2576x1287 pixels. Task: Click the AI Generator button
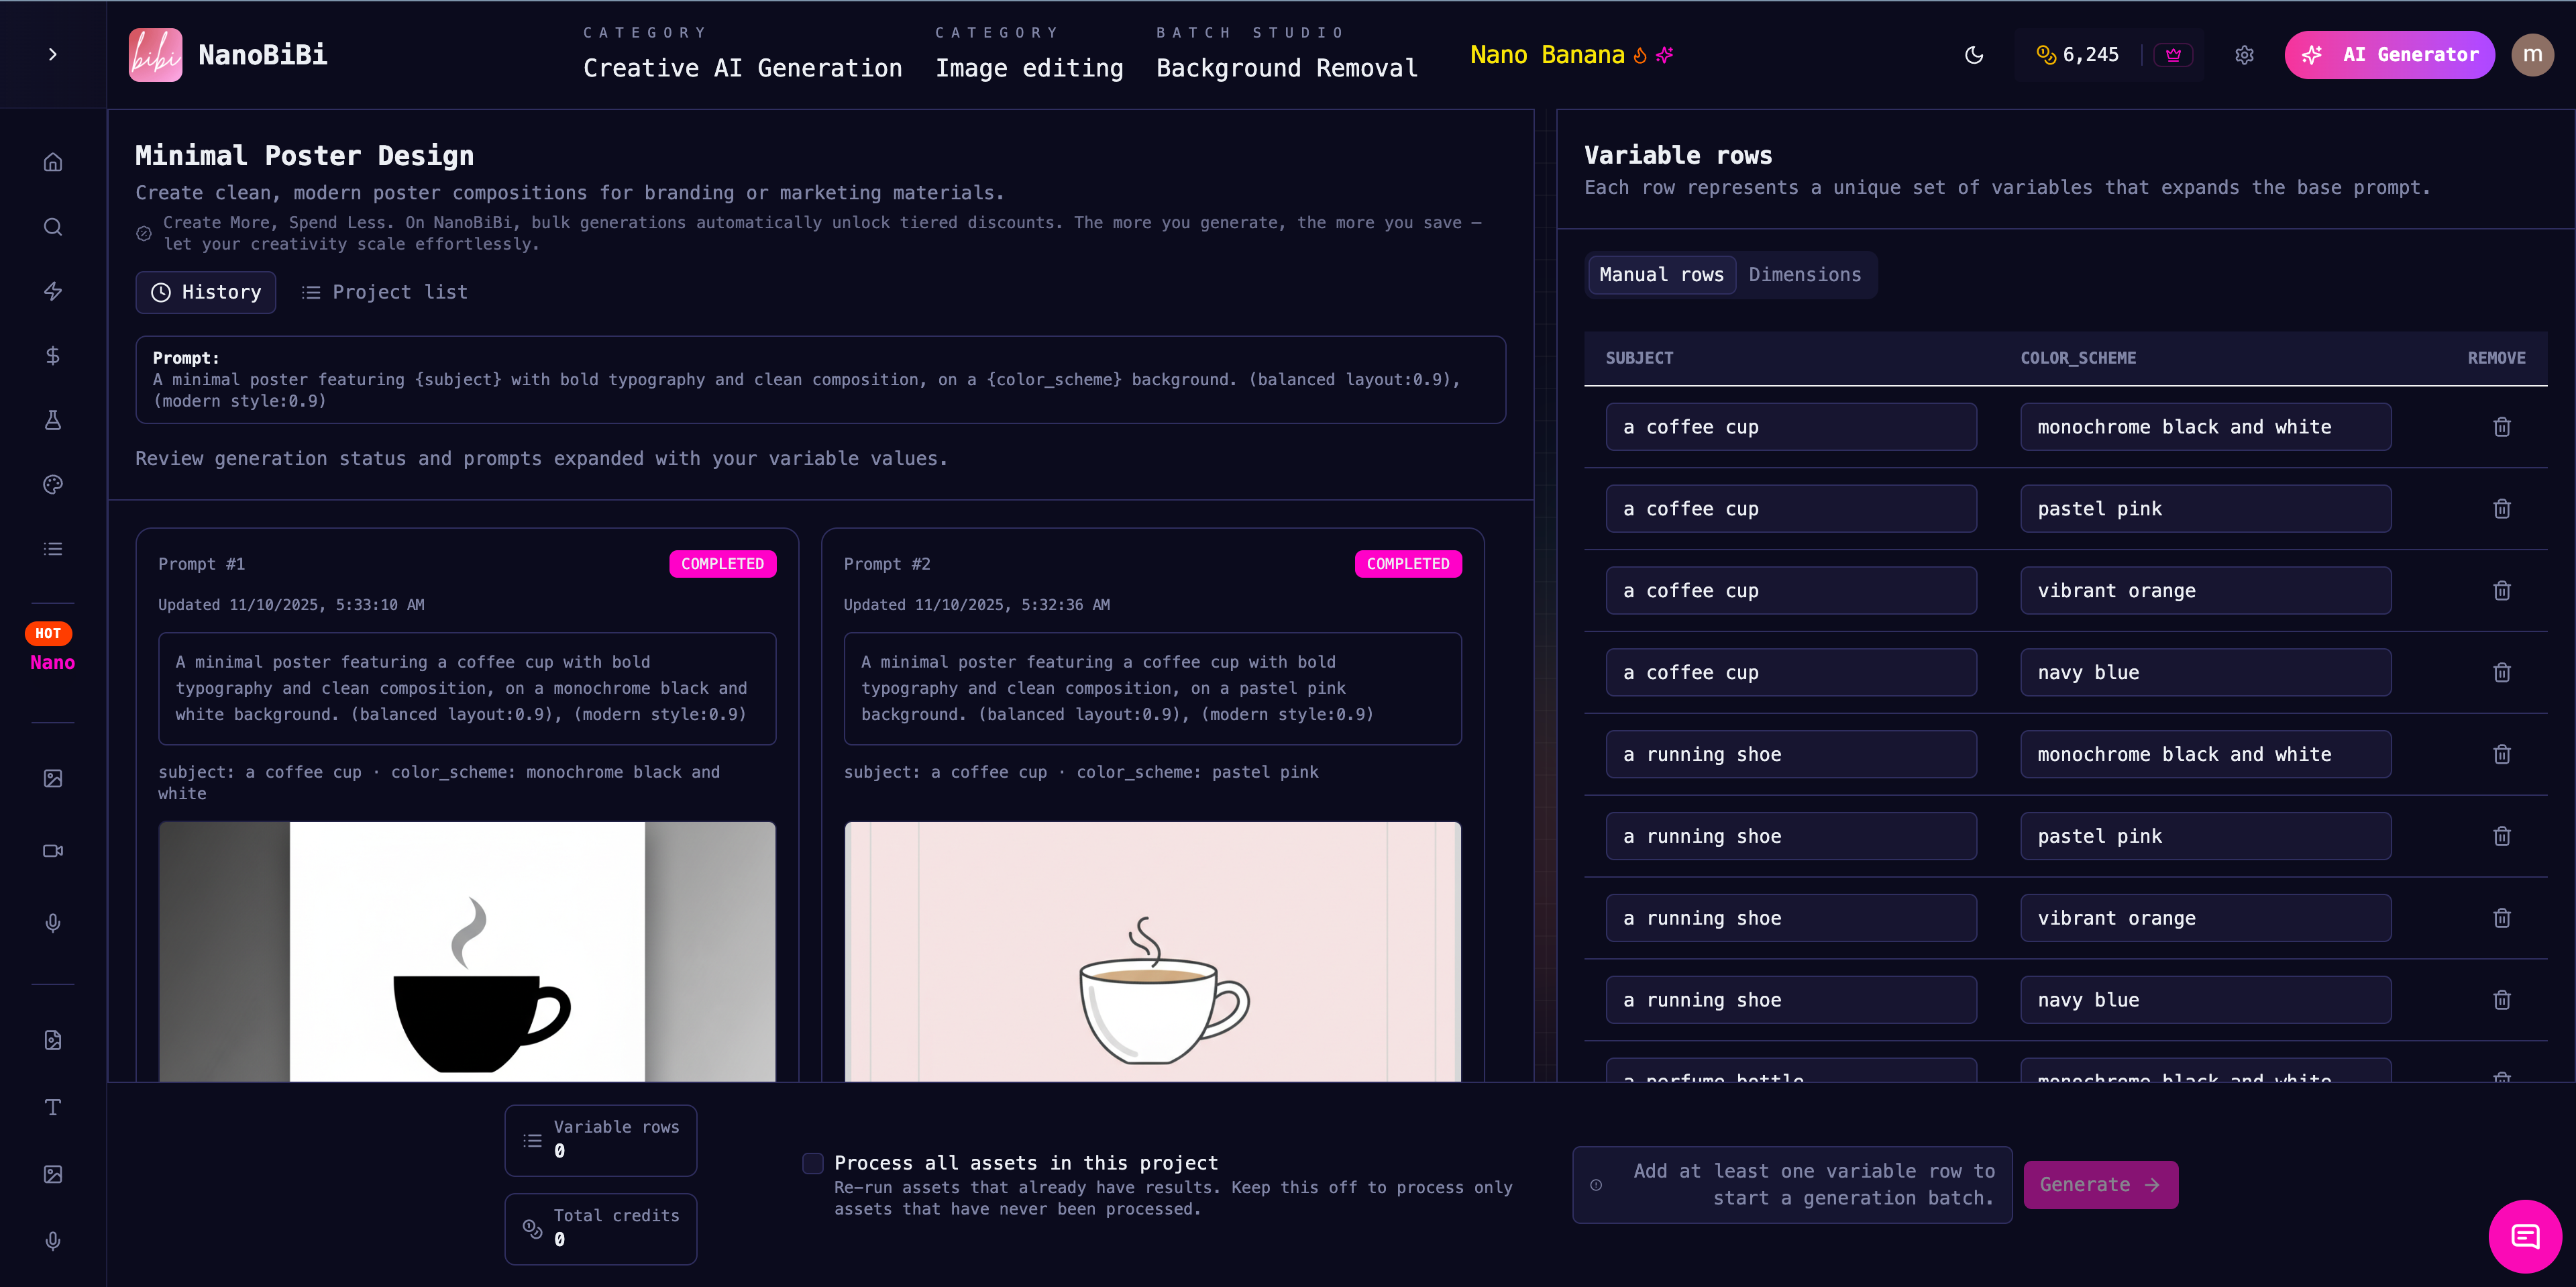point(2389,55)
